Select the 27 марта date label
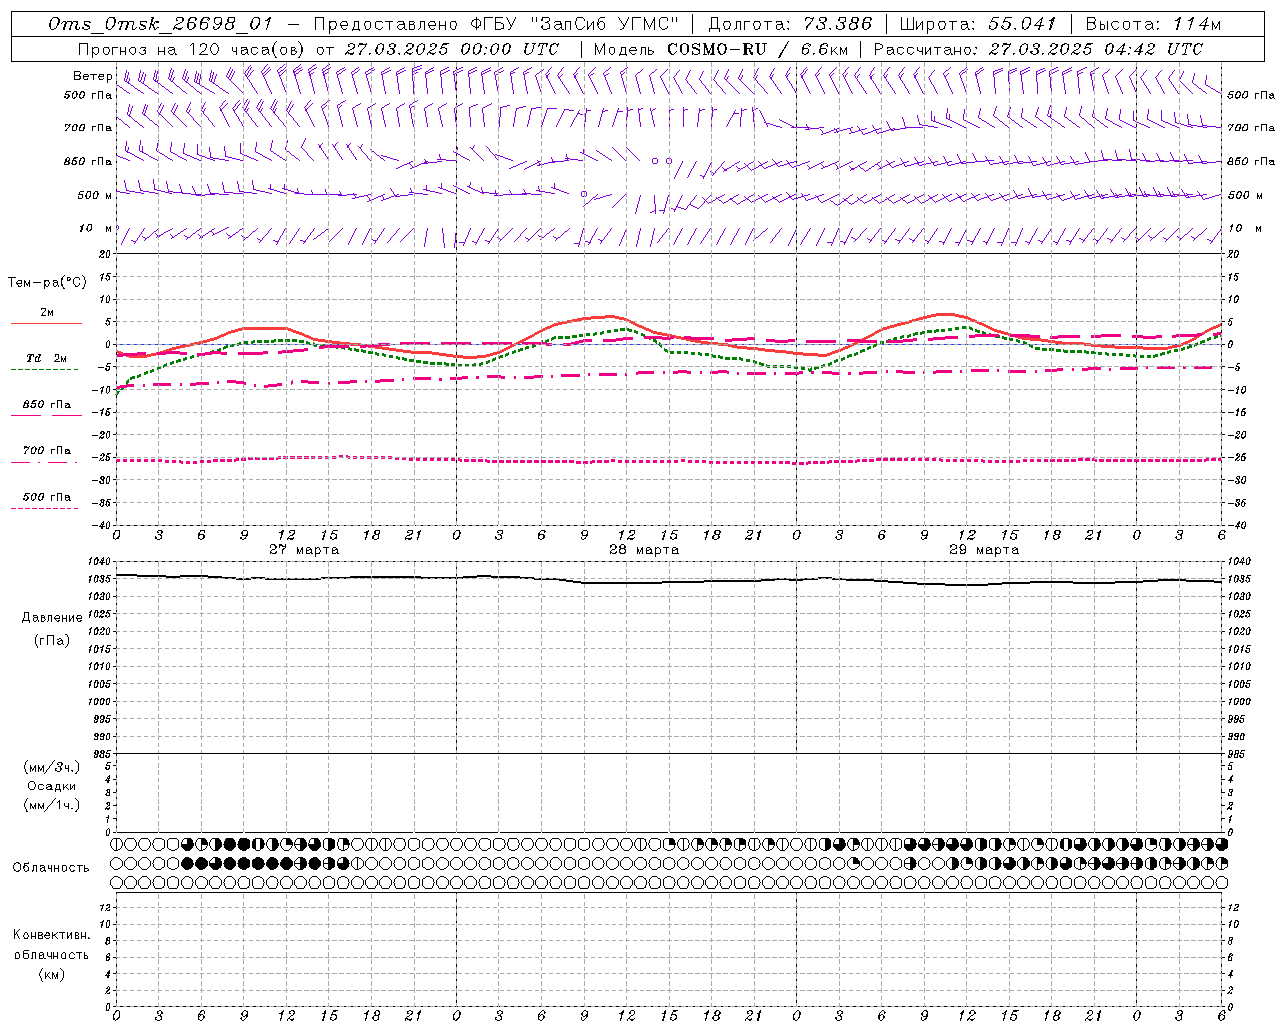This screenshot has height=1024, width=1280. 304,550
